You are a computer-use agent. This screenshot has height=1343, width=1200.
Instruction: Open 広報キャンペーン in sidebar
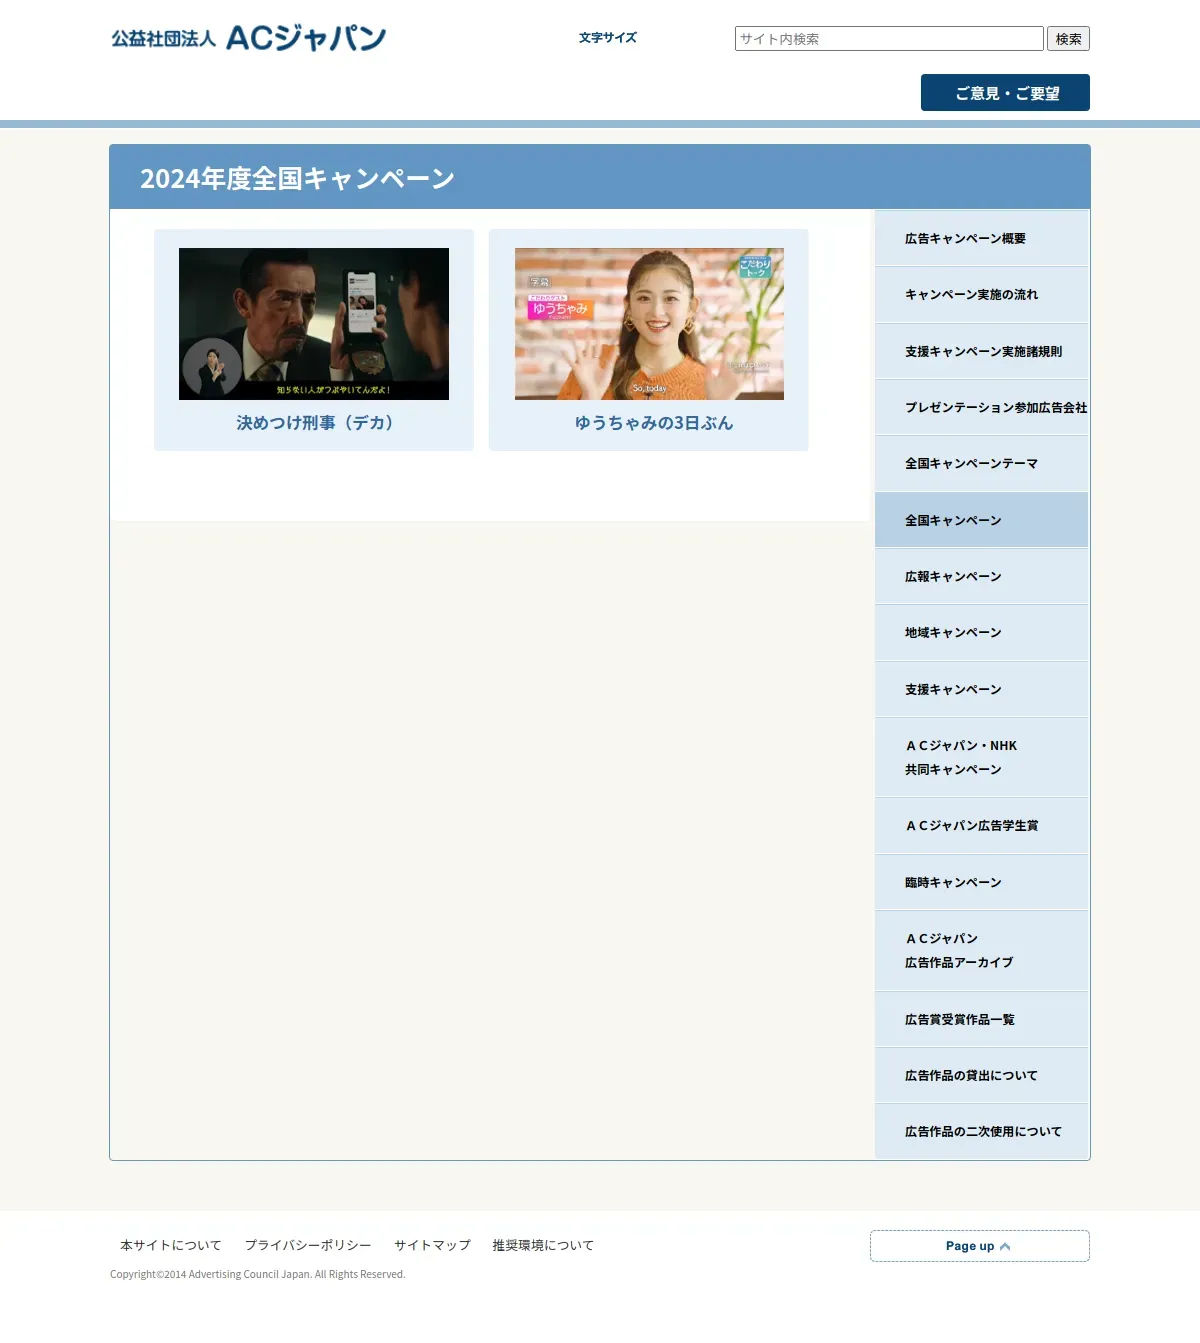982,576
